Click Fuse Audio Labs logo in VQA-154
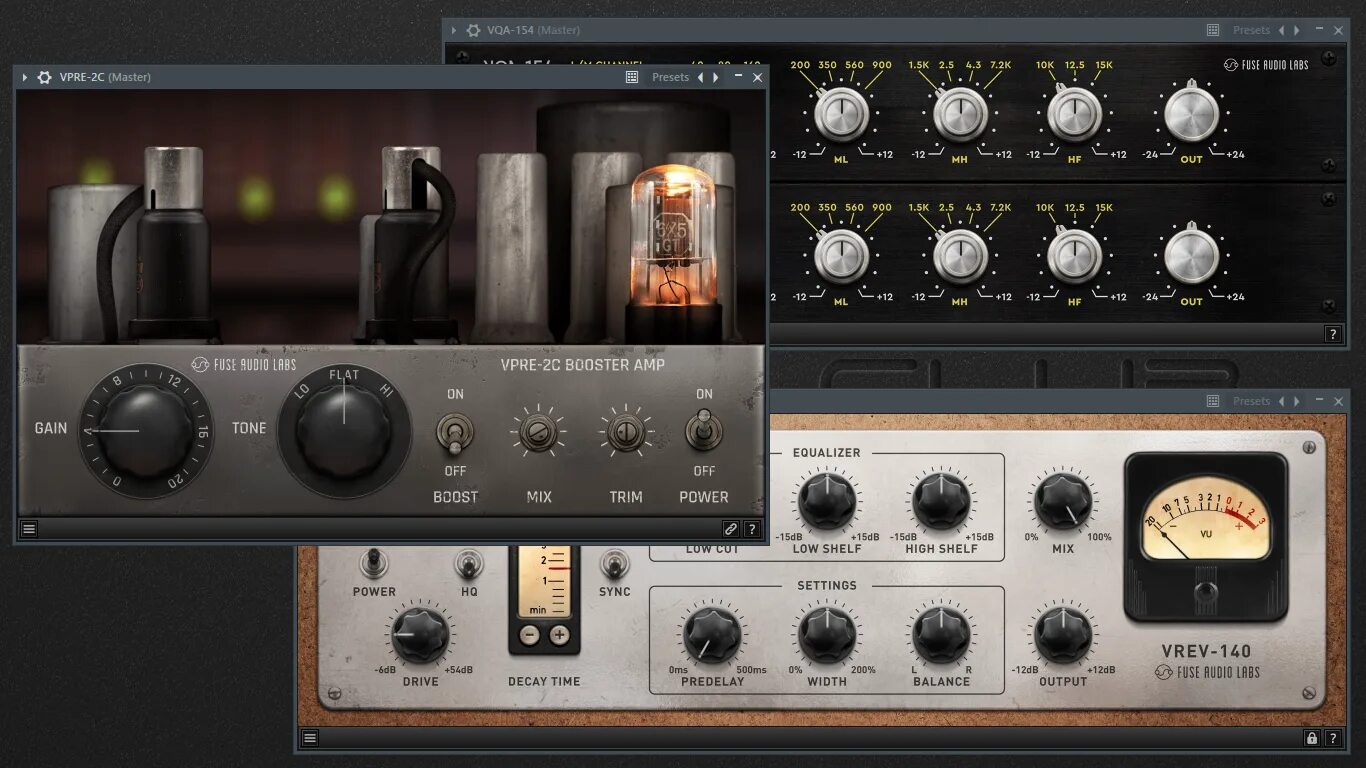The width and height of the screenshot is (1366, 768). point(1266,65)
